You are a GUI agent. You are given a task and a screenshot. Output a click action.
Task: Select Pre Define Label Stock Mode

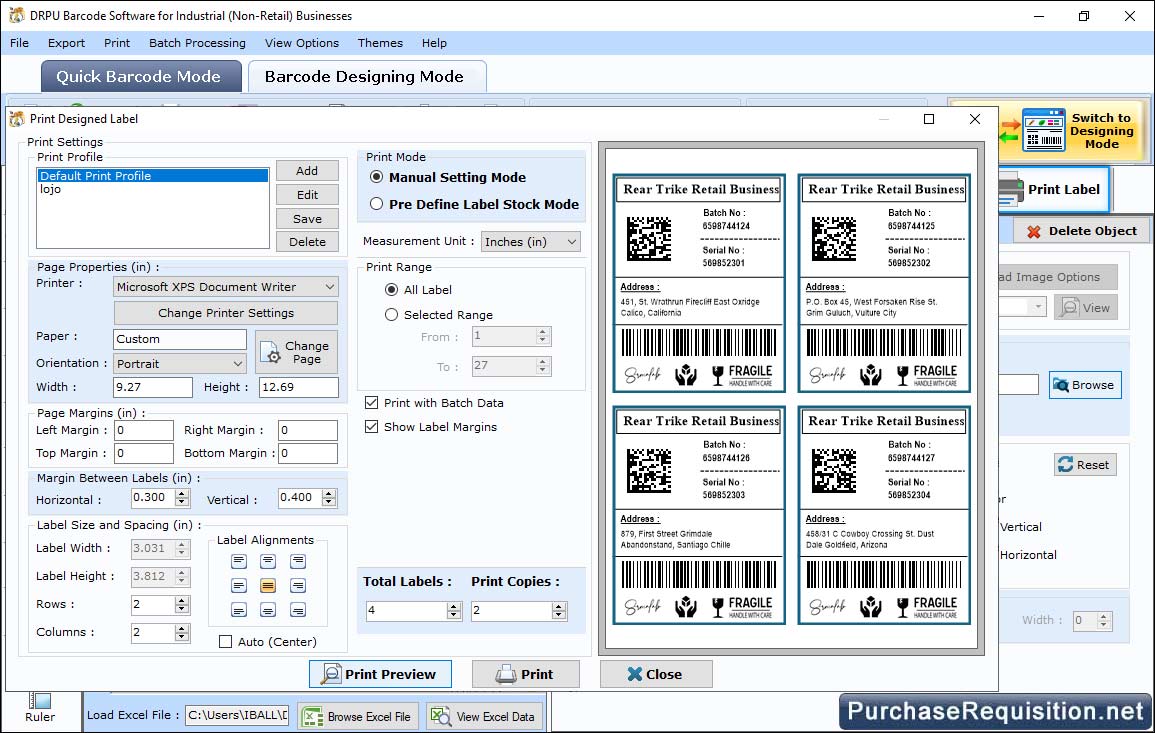point(377,204)
